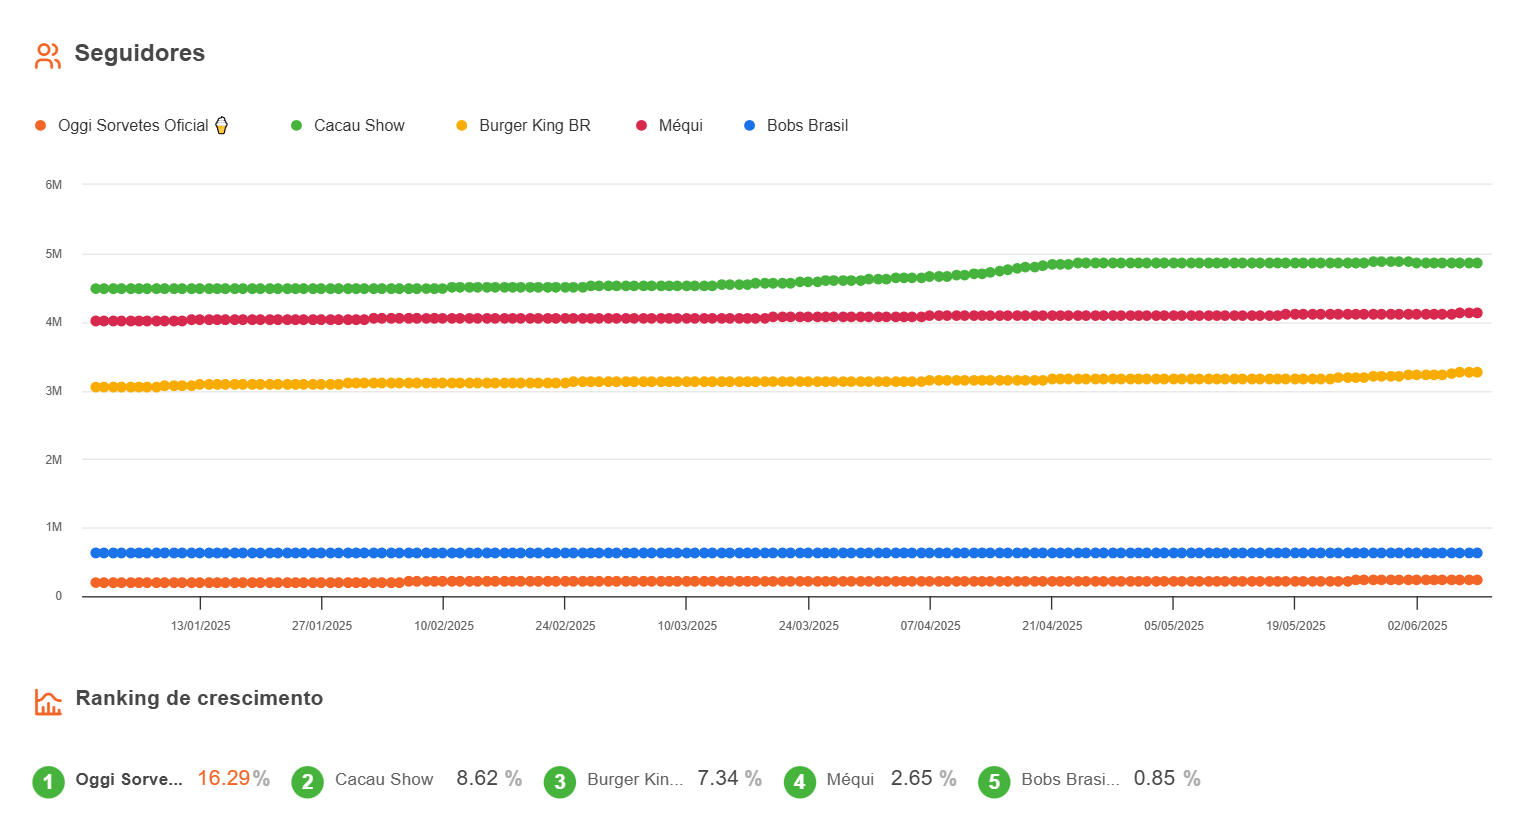Click the green rank 5 badge
This screenshot has width=1538, height=838.
pos(994,782)
